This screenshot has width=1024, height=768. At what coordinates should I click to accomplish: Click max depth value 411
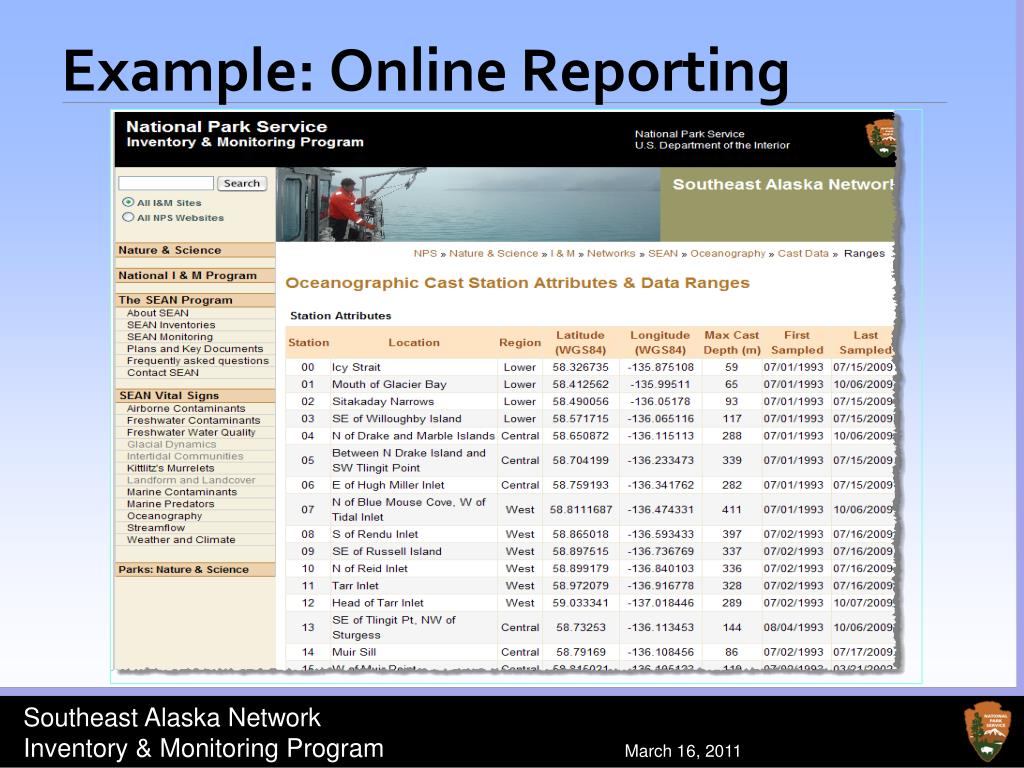731,509
